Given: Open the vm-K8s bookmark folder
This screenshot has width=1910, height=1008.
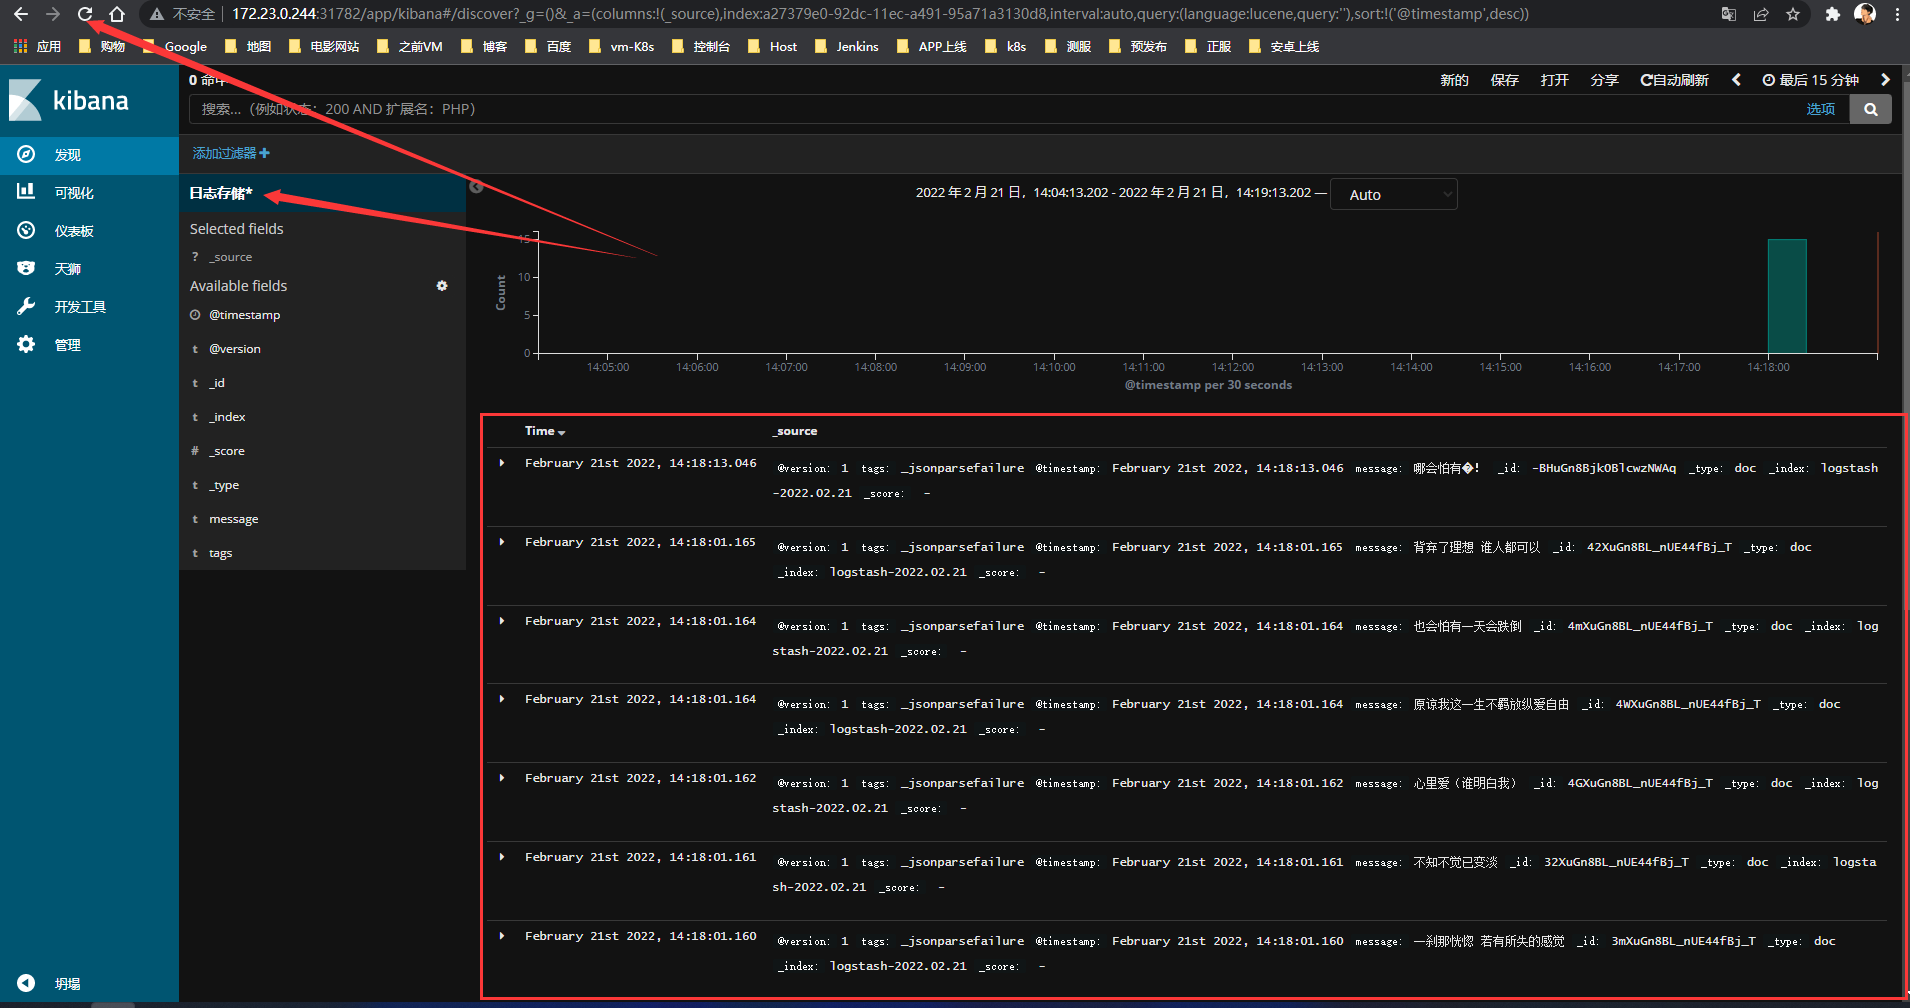Looking at the screenshot, I should tap(621, 46).
